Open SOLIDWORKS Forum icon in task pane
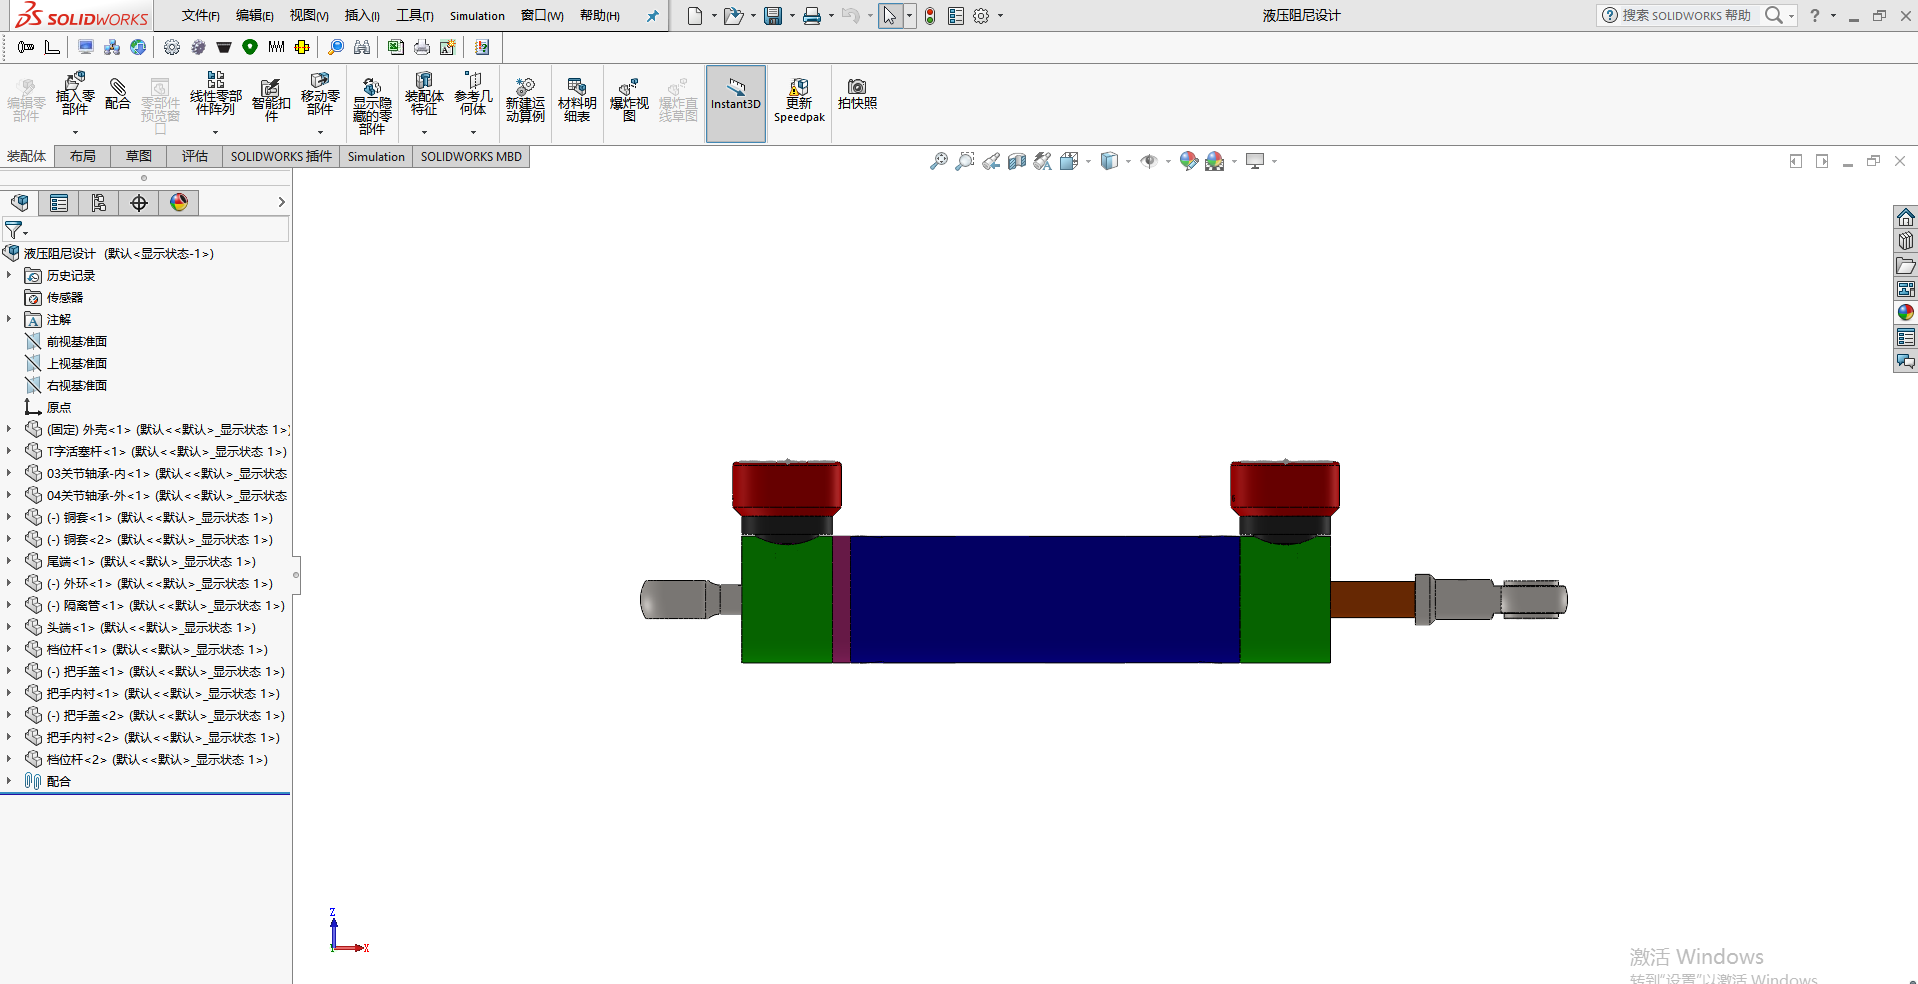1918x984 pixels. [x=1905, y=361]
